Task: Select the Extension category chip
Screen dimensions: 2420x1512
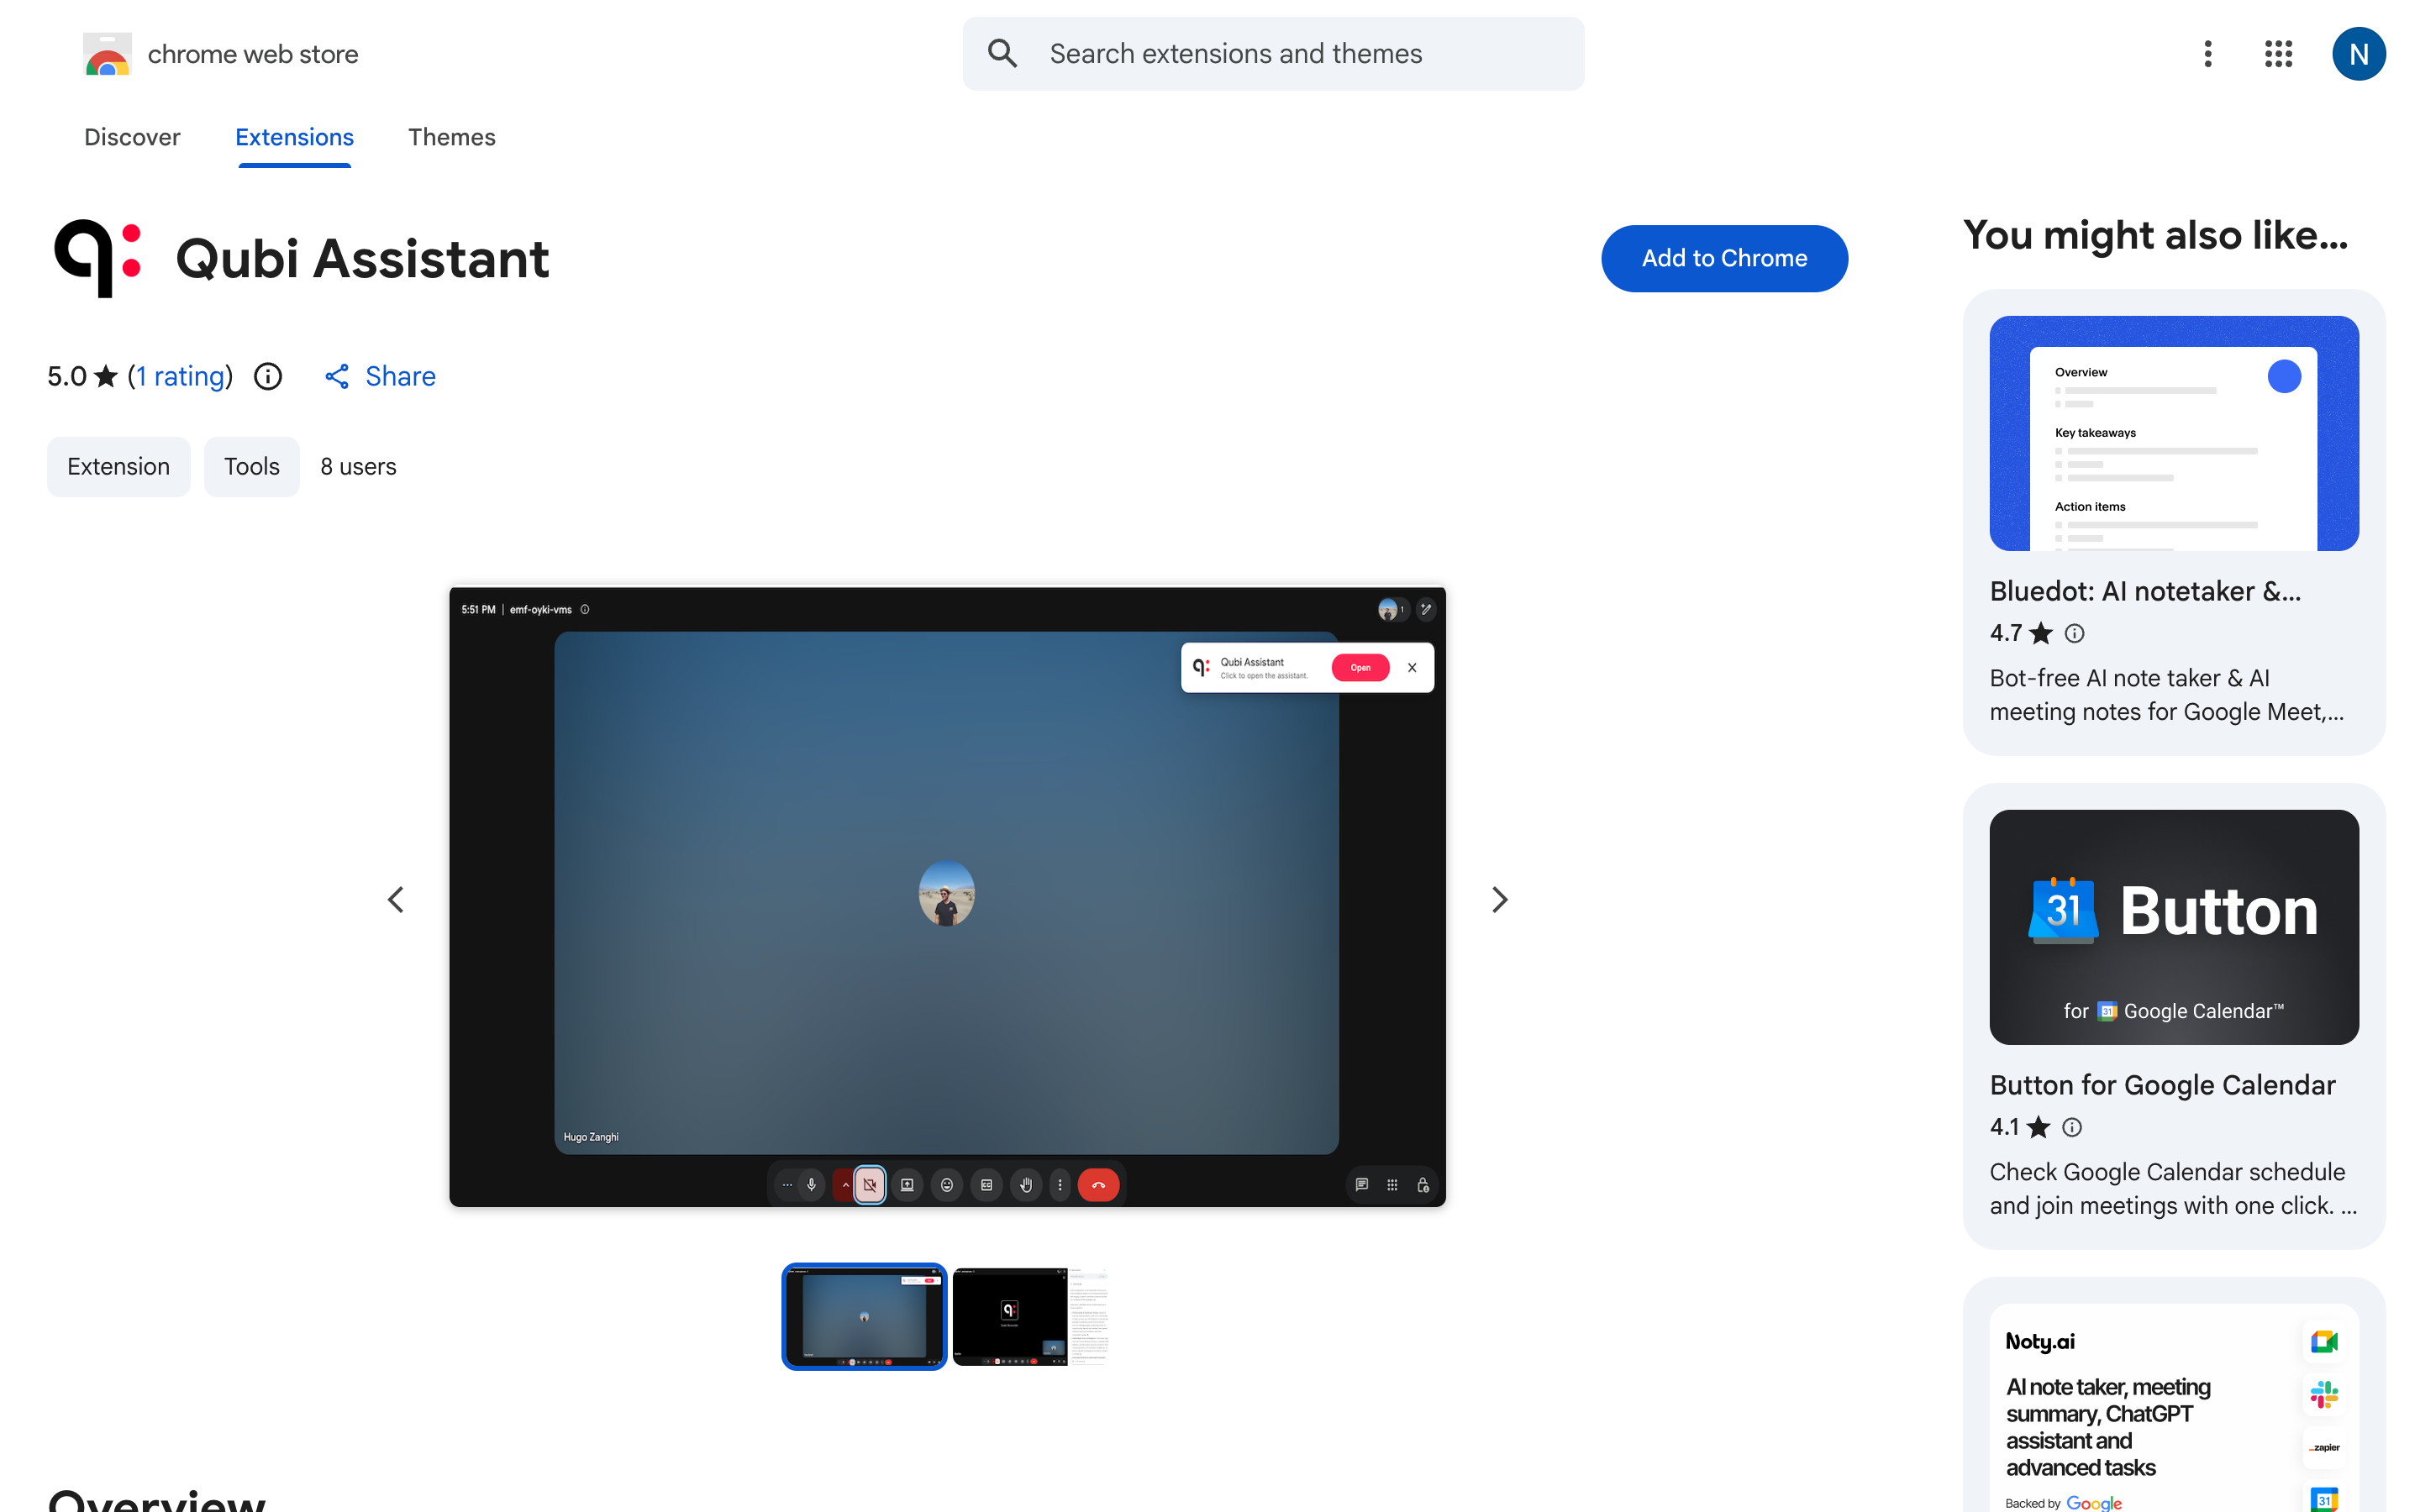Action: (118, 466)
